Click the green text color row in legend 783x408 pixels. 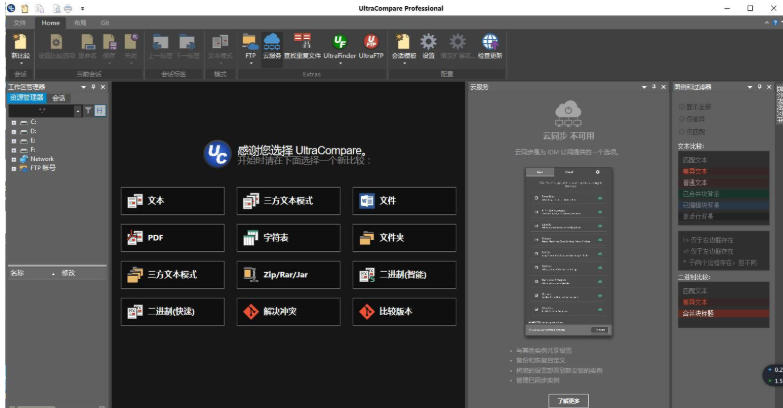[723, 194]
